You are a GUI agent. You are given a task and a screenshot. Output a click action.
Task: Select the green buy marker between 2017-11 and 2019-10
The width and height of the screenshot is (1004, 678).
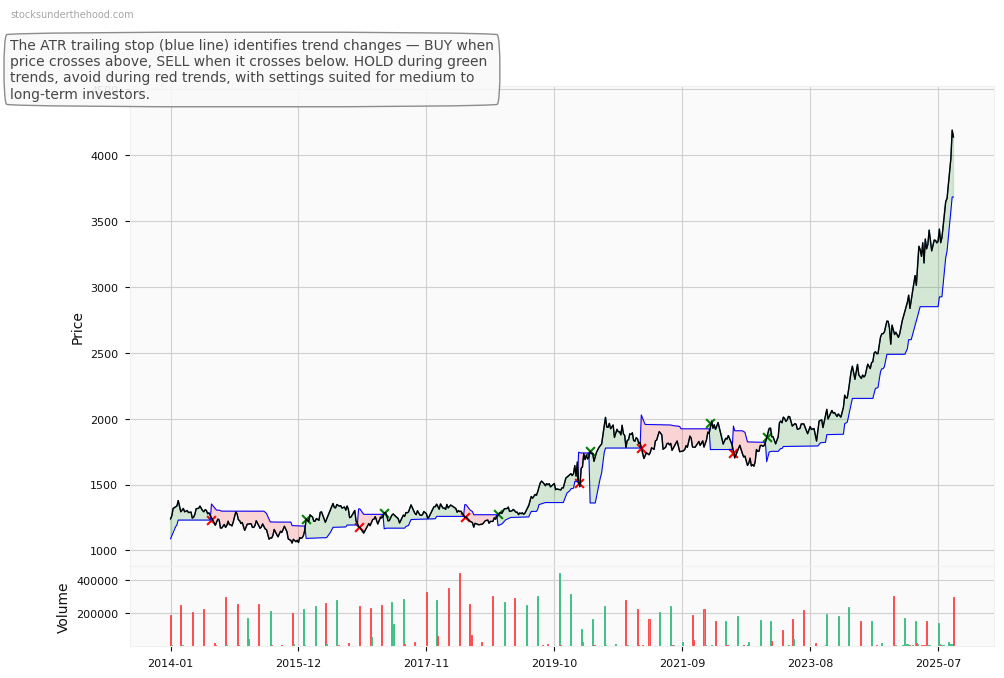[498, 515]
